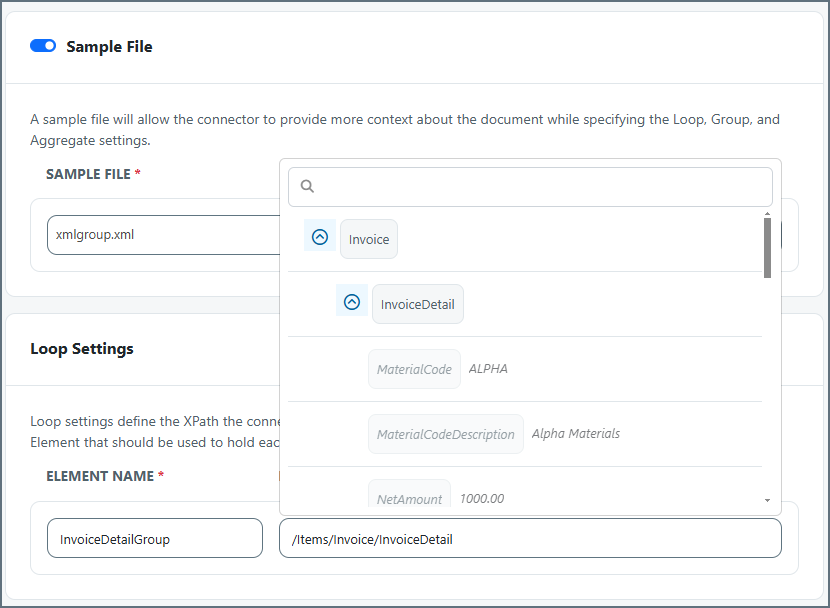Collapse the InvoiceDetail node chevron
Image resolution: width=830 pixels, height=608 pixels.
(x=352, y=302)
